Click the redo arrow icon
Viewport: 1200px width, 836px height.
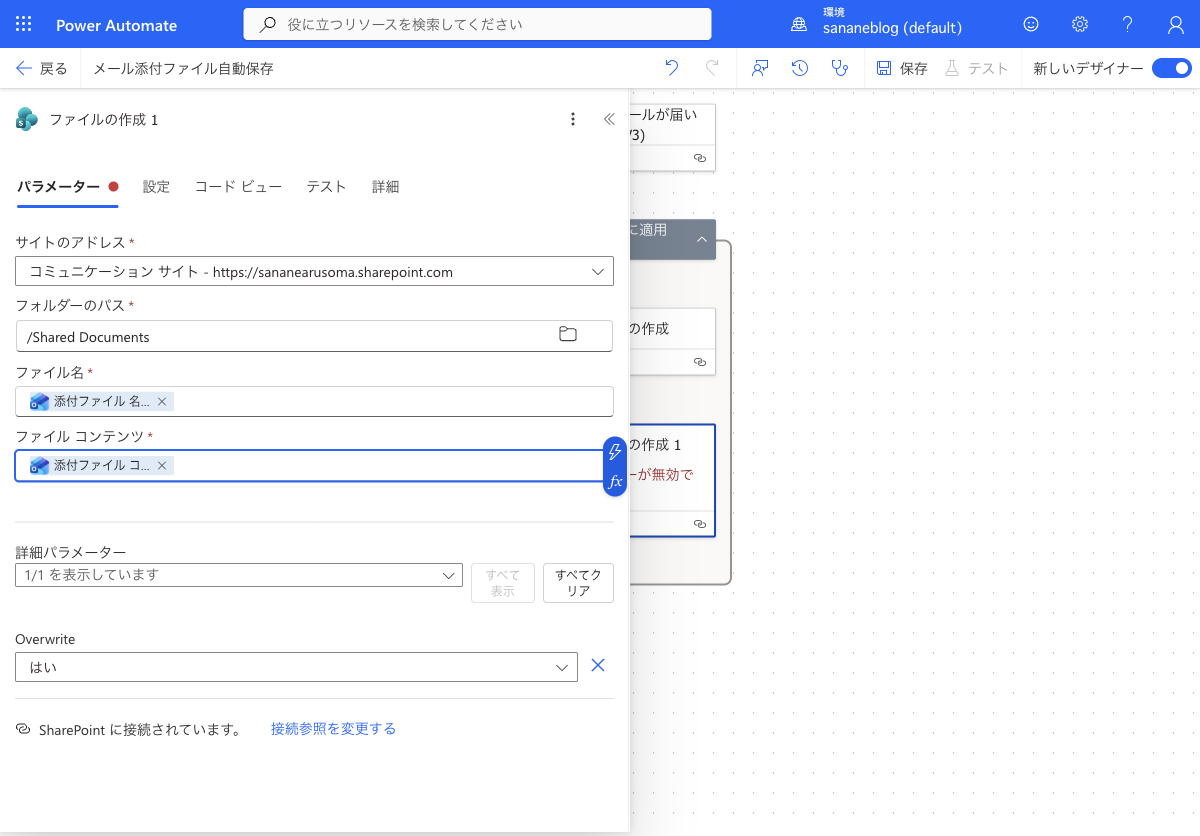[712, 68]
